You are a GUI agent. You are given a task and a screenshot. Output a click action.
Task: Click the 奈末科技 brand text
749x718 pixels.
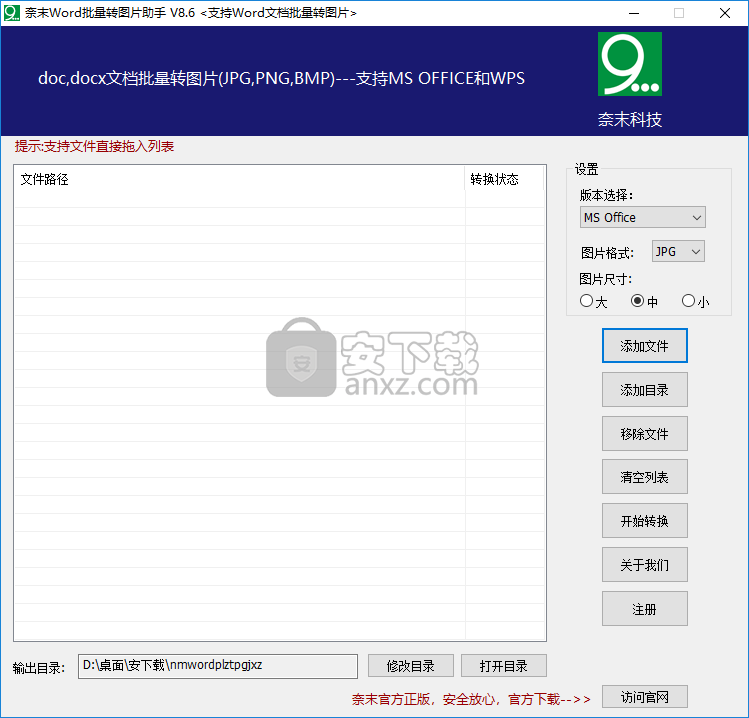(x=630, y=119)
